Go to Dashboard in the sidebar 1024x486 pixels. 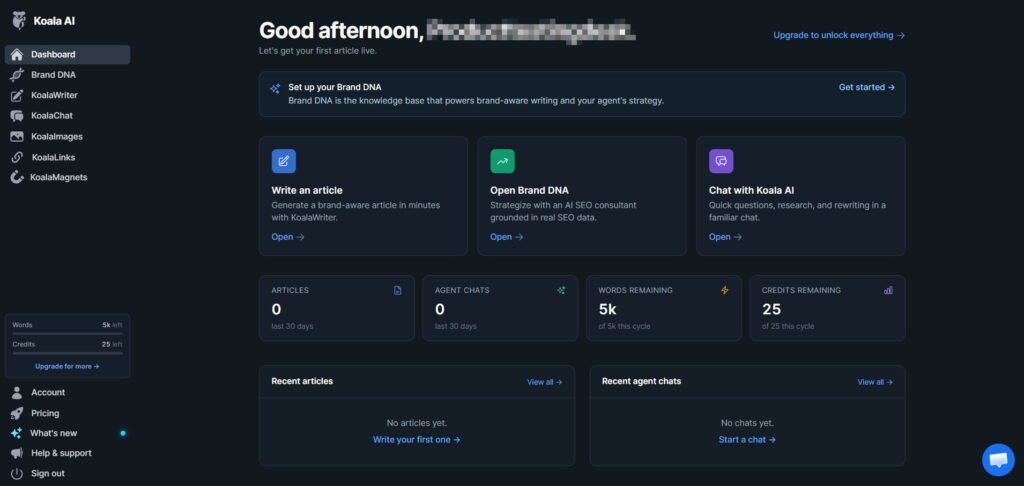[x=67, y=55]
